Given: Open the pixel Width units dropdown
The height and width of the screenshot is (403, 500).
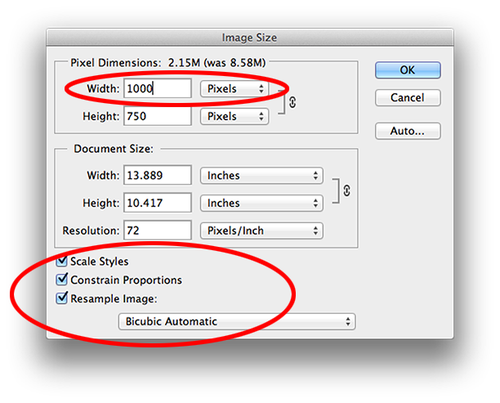Looking at the screenshot, I should [x=234, y=89].
